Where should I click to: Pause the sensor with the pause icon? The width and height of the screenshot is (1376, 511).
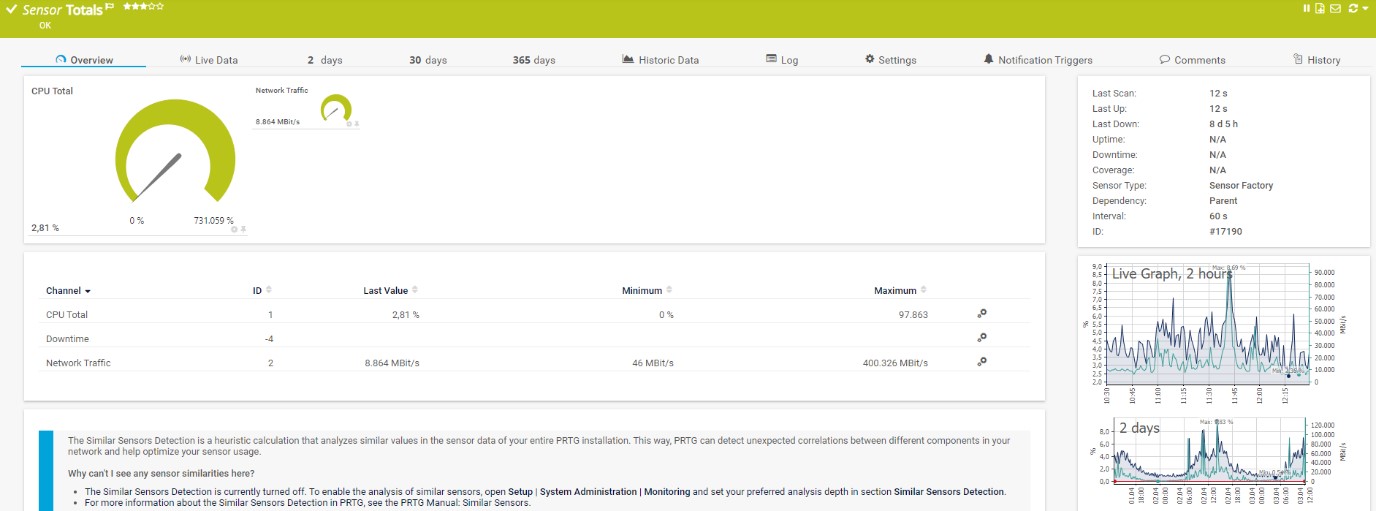(x=1306, y=8)
